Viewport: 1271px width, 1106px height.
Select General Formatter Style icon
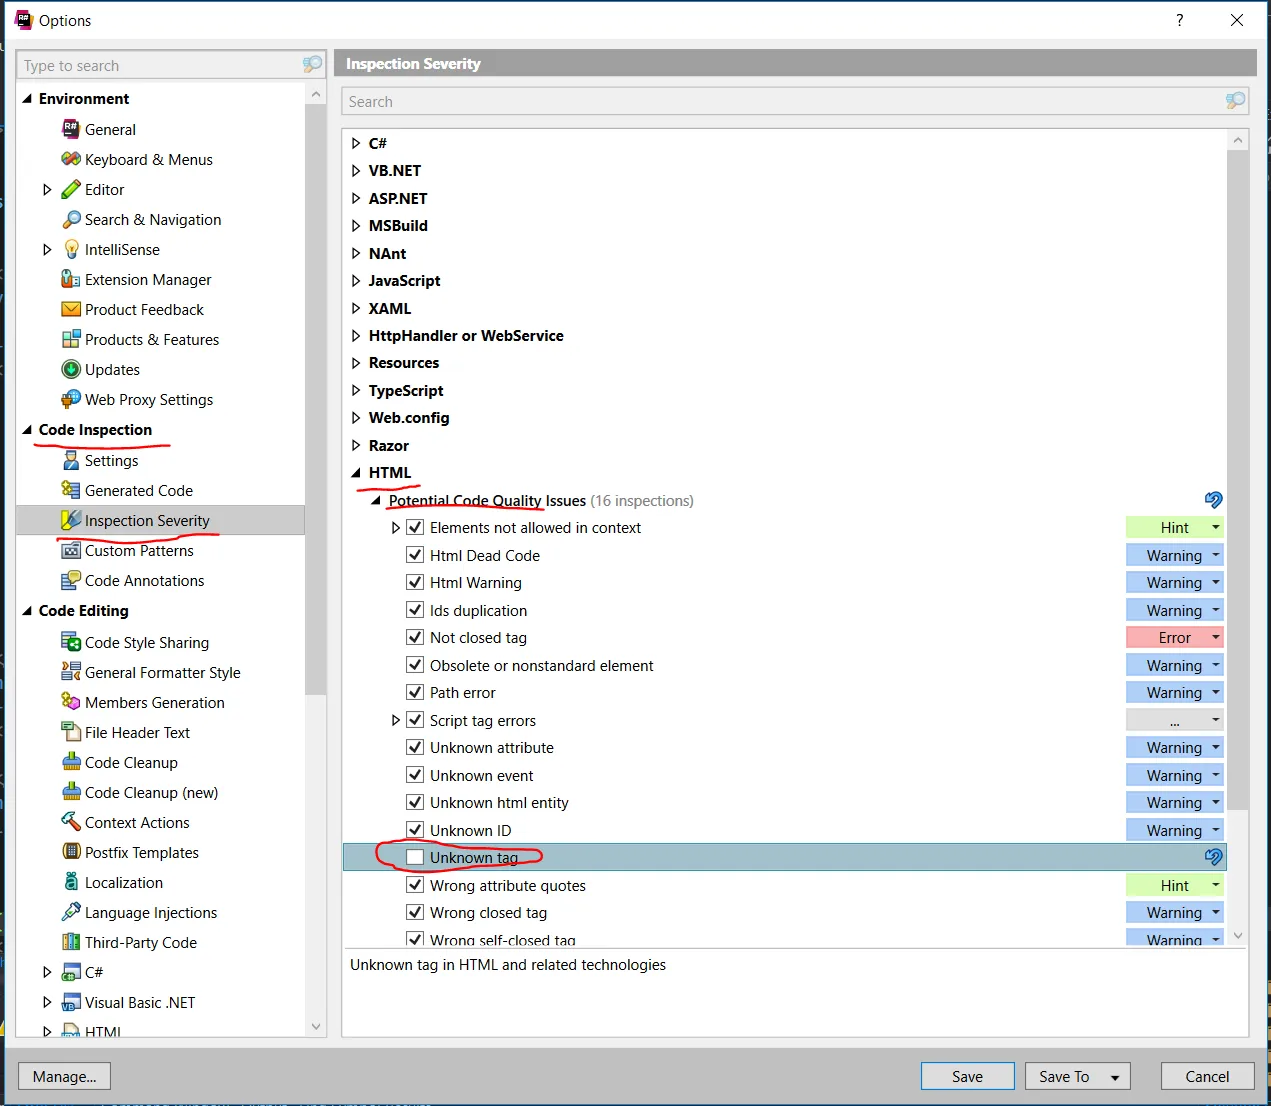point(71,672)
